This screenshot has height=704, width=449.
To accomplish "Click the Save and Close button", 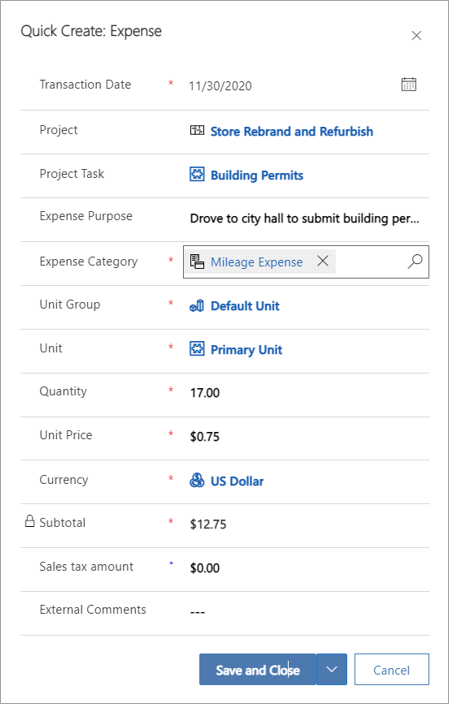I will [x=258, y=669].
